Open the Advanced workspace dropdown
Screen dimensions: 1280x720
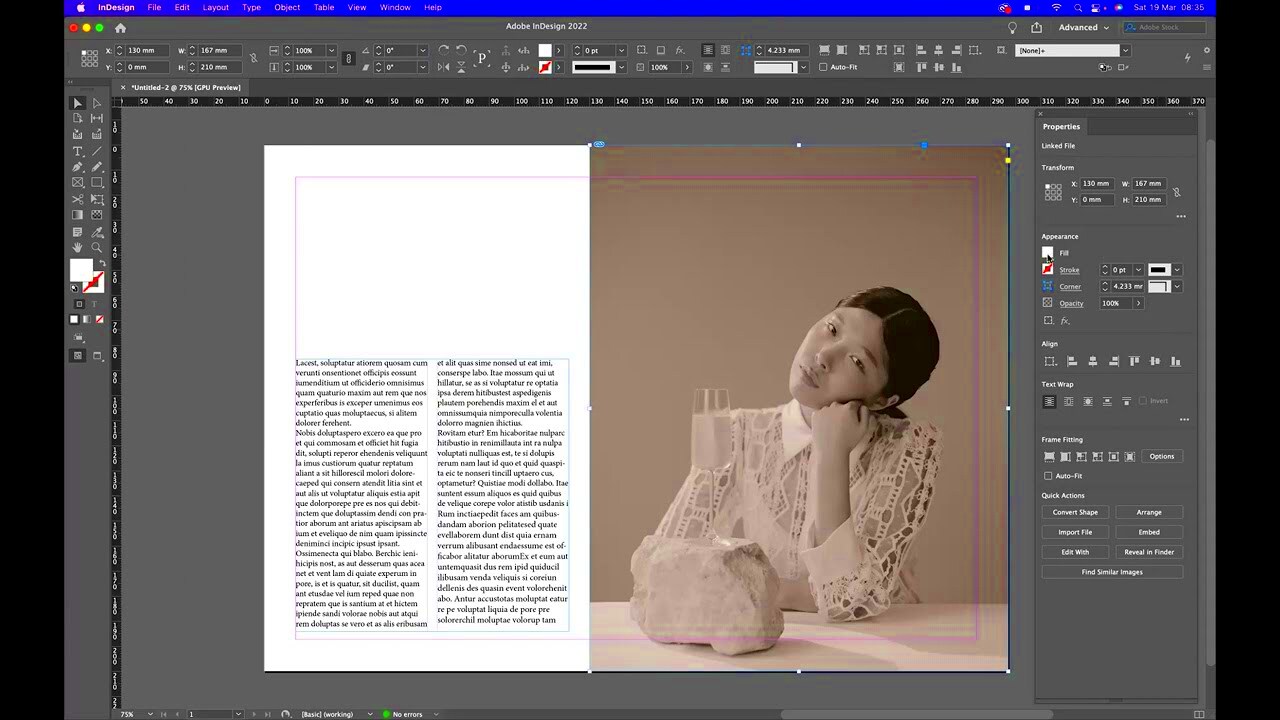[x=1085, y=27]
